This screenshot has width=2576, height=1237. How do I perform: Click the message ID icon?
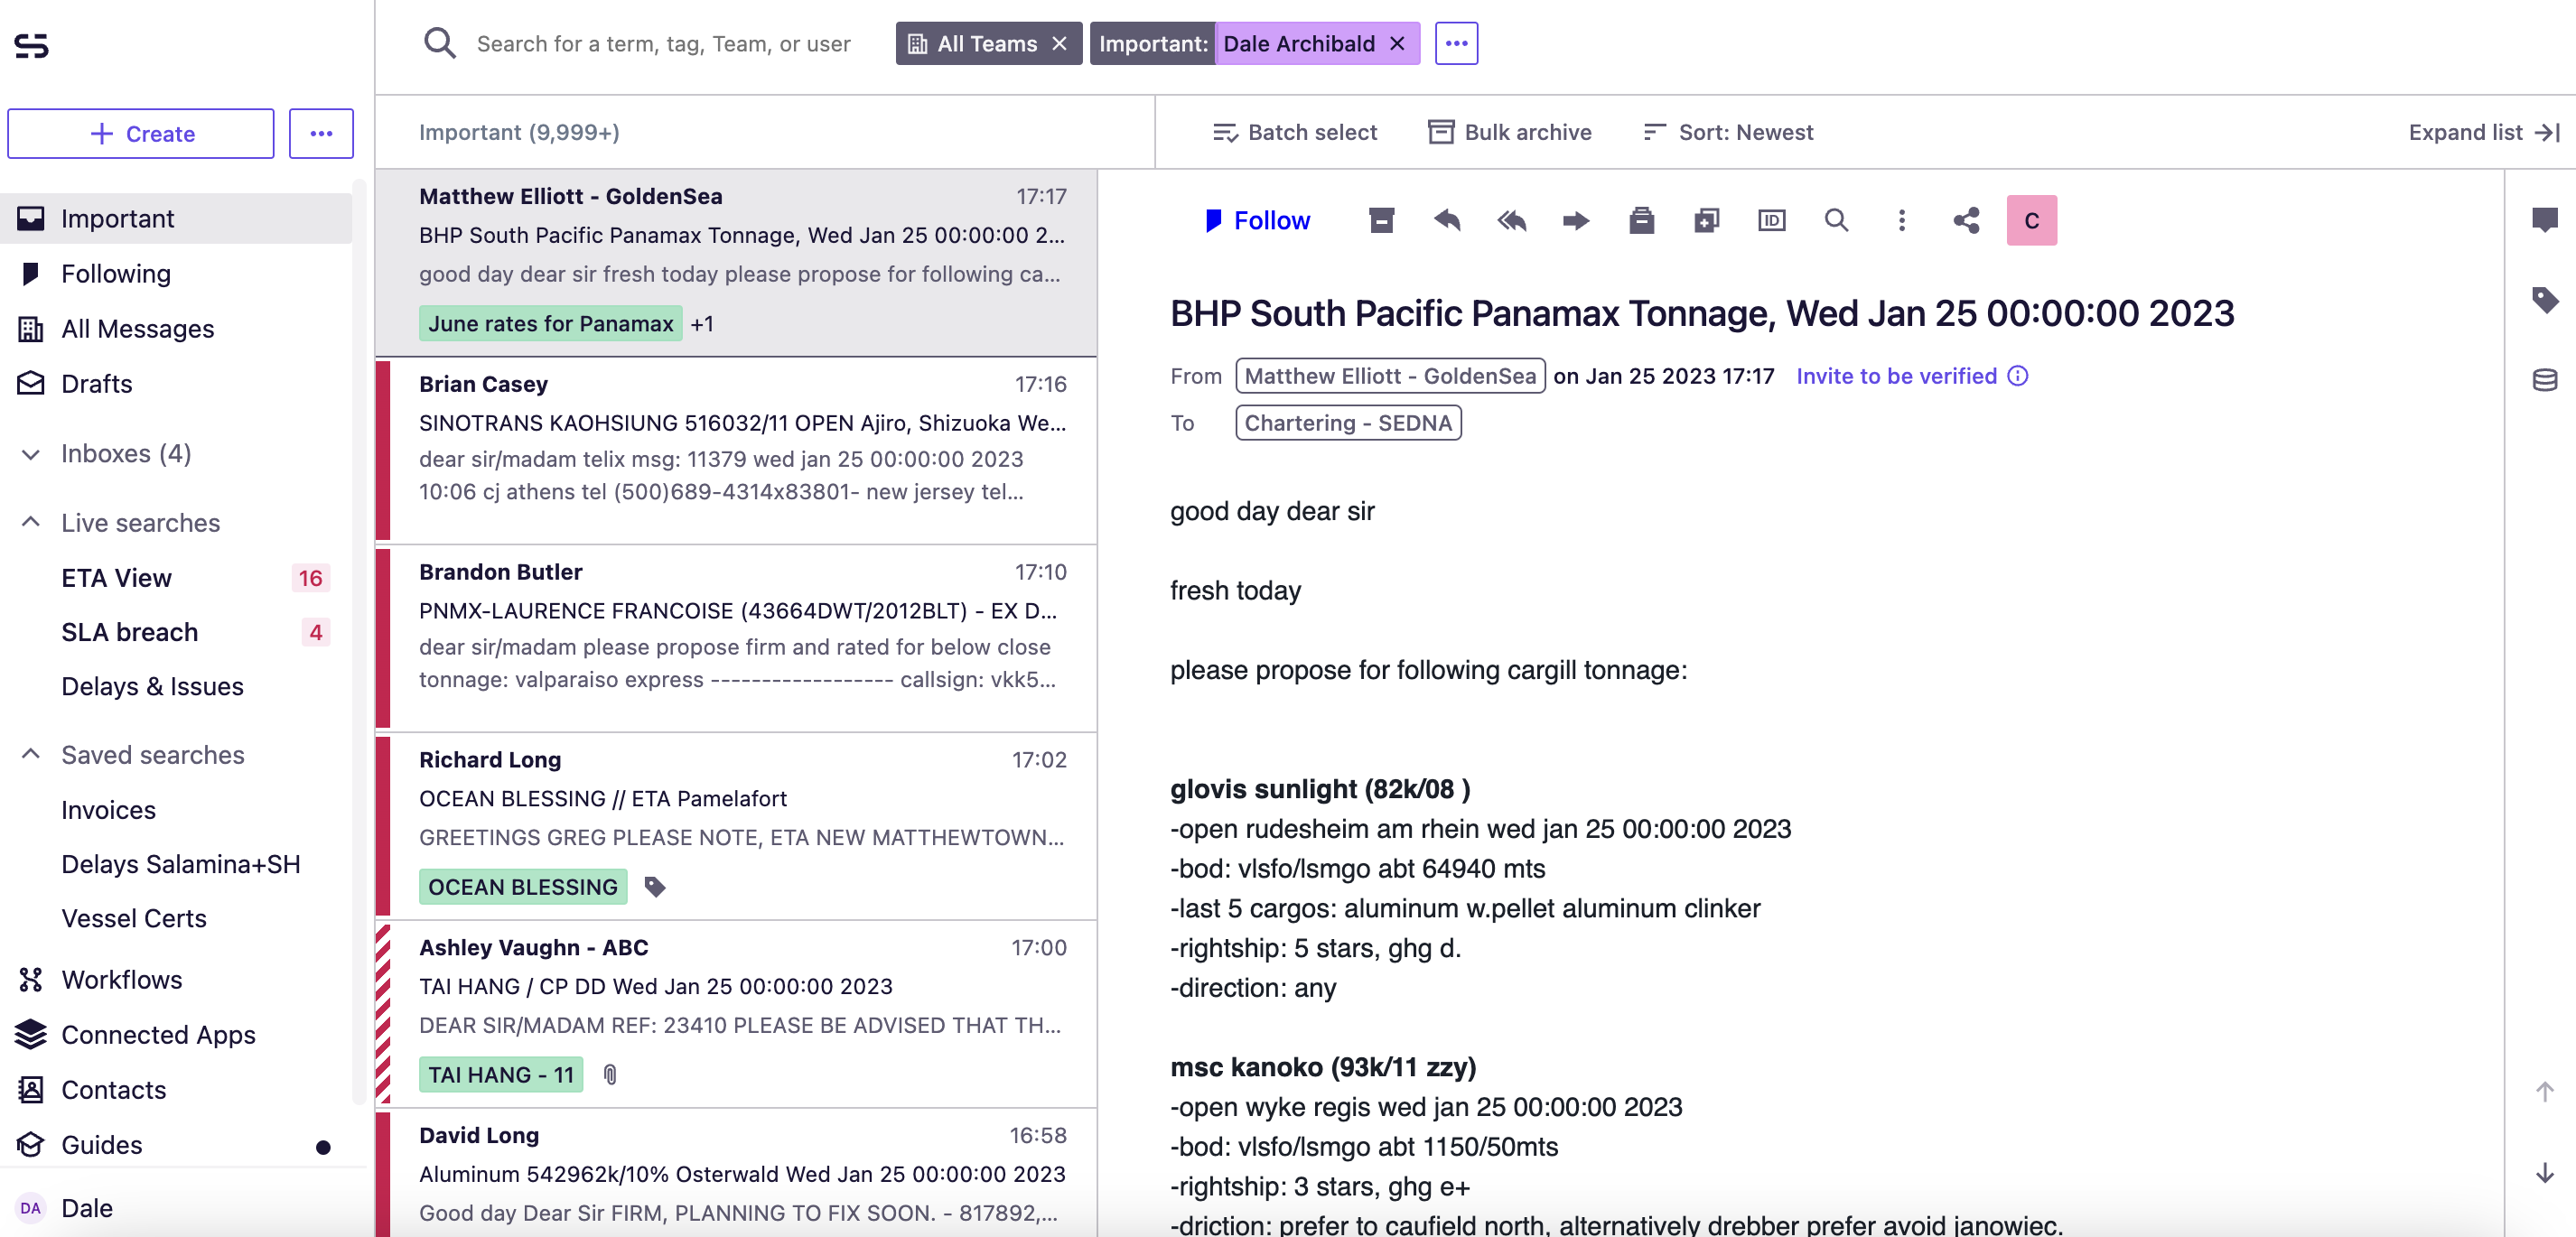(x=1771, y=220)
